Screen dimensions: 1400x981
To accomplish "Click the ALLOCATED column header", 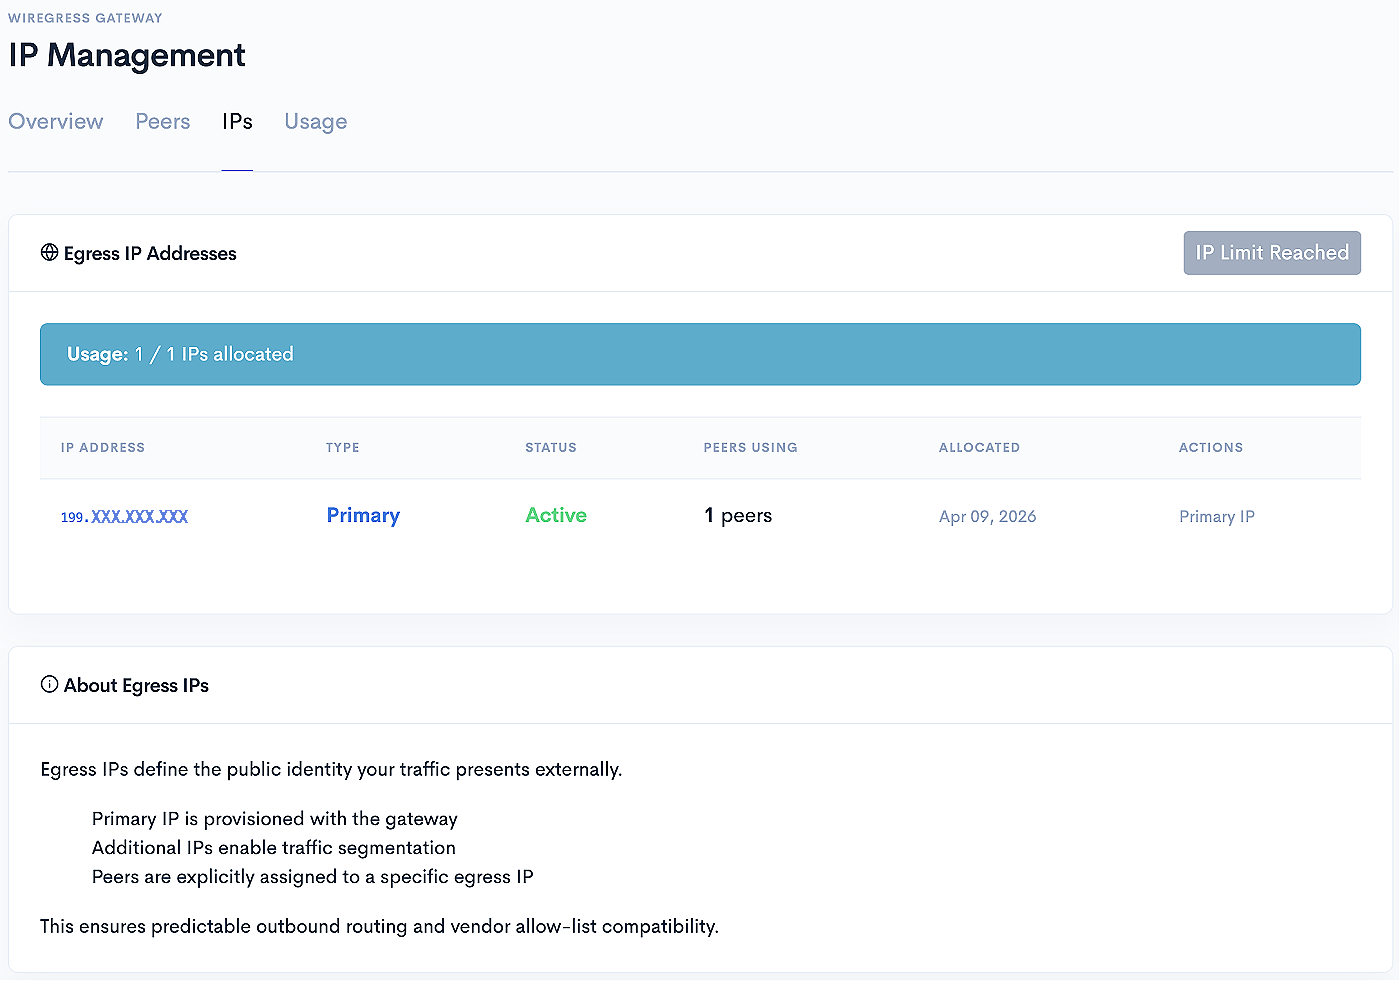I will 979,447.
